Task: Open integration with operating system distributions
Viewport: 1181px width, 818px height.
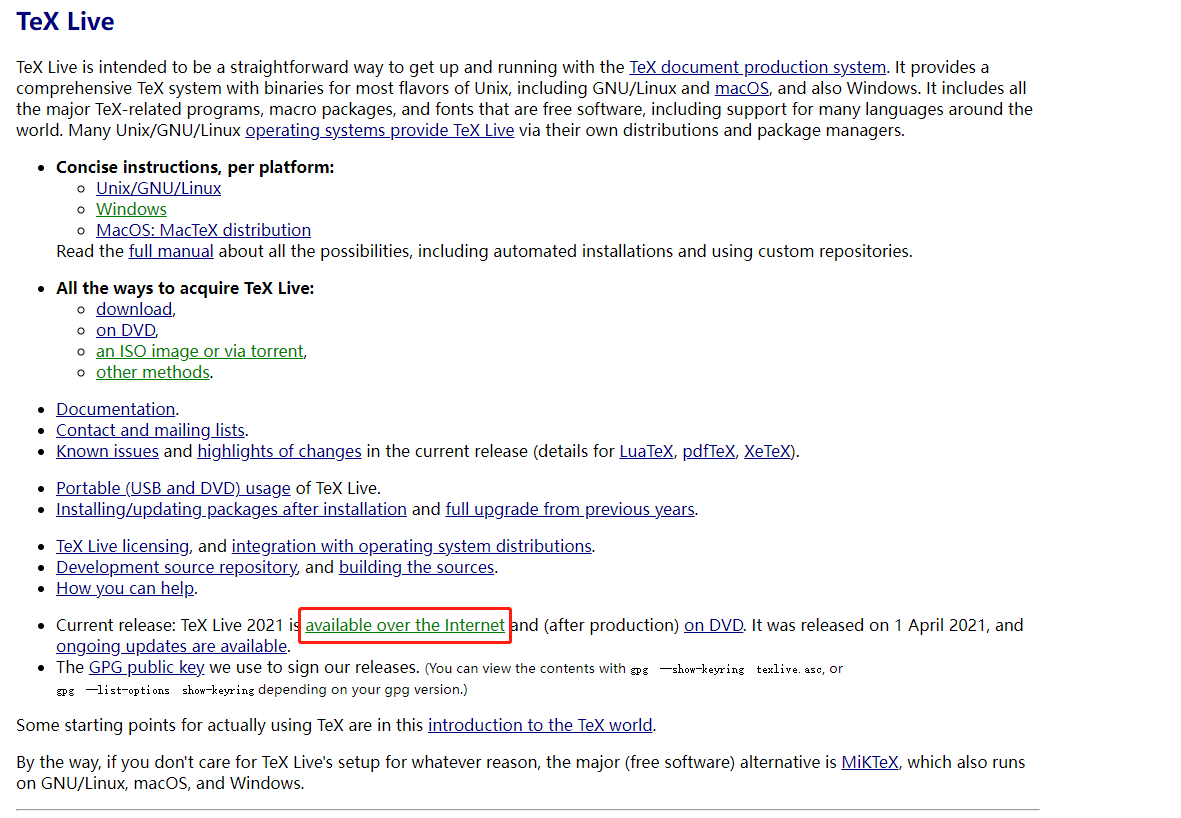Action: 412,547
